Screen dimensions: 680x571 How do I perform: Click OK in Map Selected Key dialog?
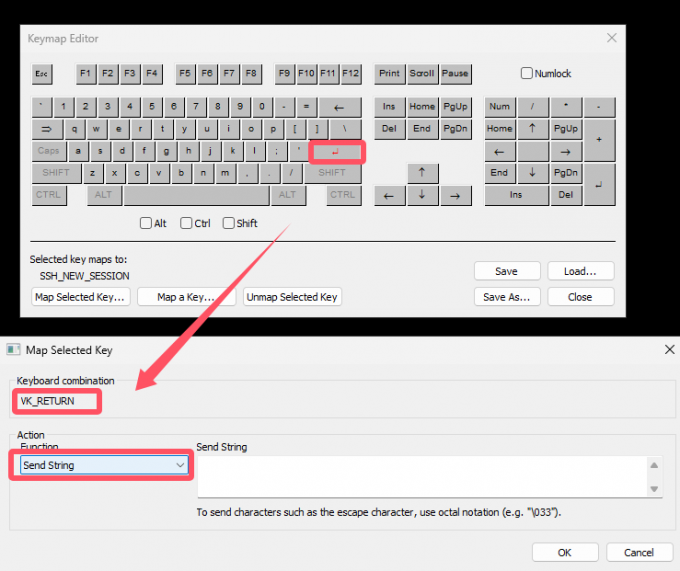(x=565, y=553)
